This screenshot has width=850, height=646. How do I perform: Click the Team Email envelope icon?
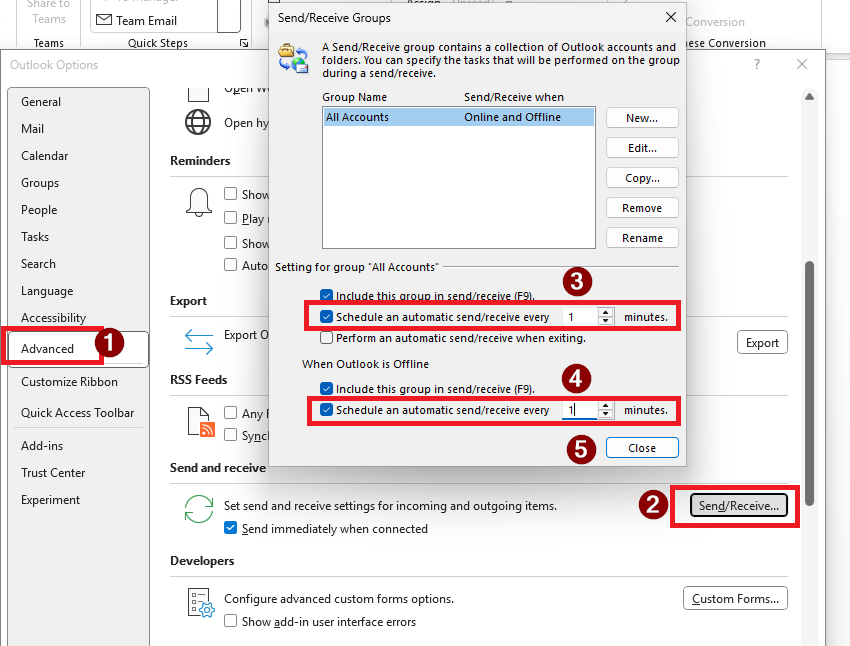pos(104,20)
